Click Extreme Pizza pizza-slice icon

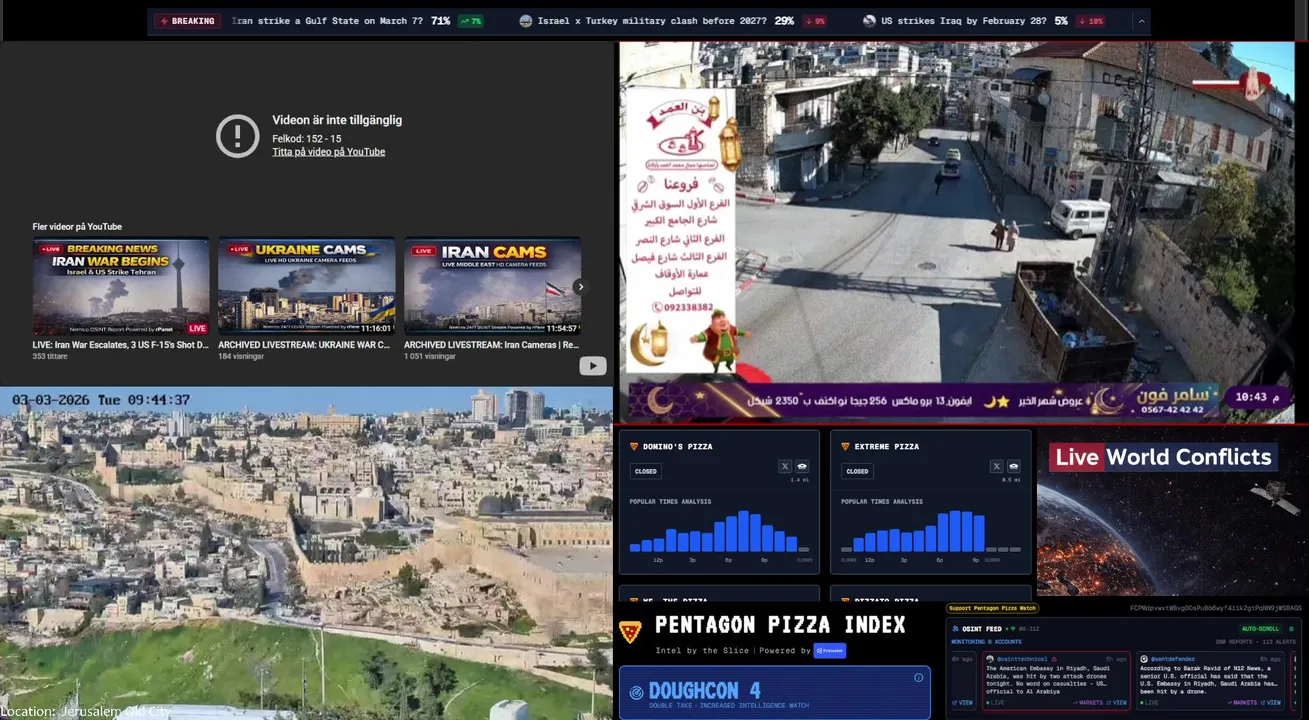point(846,446)
